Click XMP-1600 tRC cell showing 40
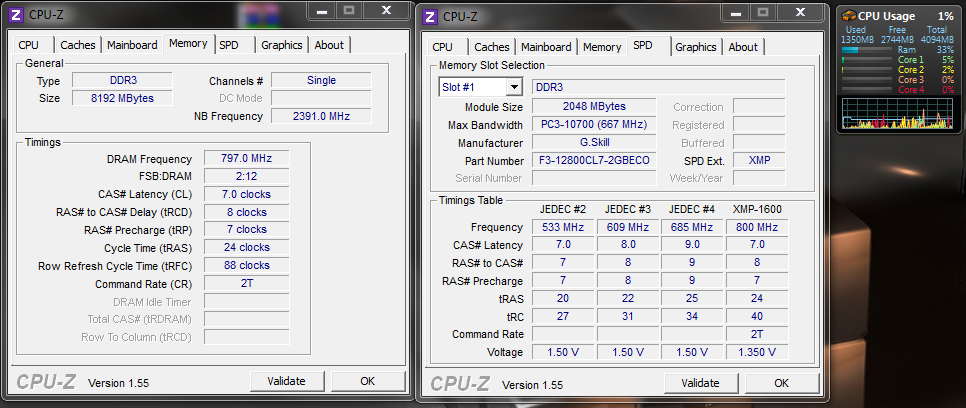Screen dimensions: 966x408 tap(757, 316)
